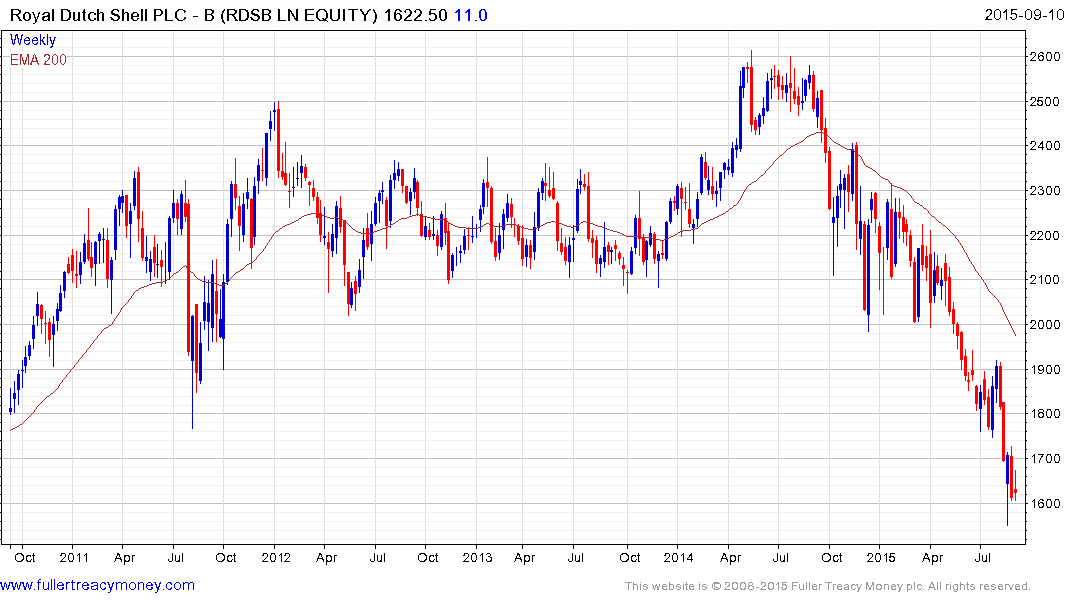Select the 2200 price axis label
This screenshot has width=1075, height=600.
pos(1045,235)
